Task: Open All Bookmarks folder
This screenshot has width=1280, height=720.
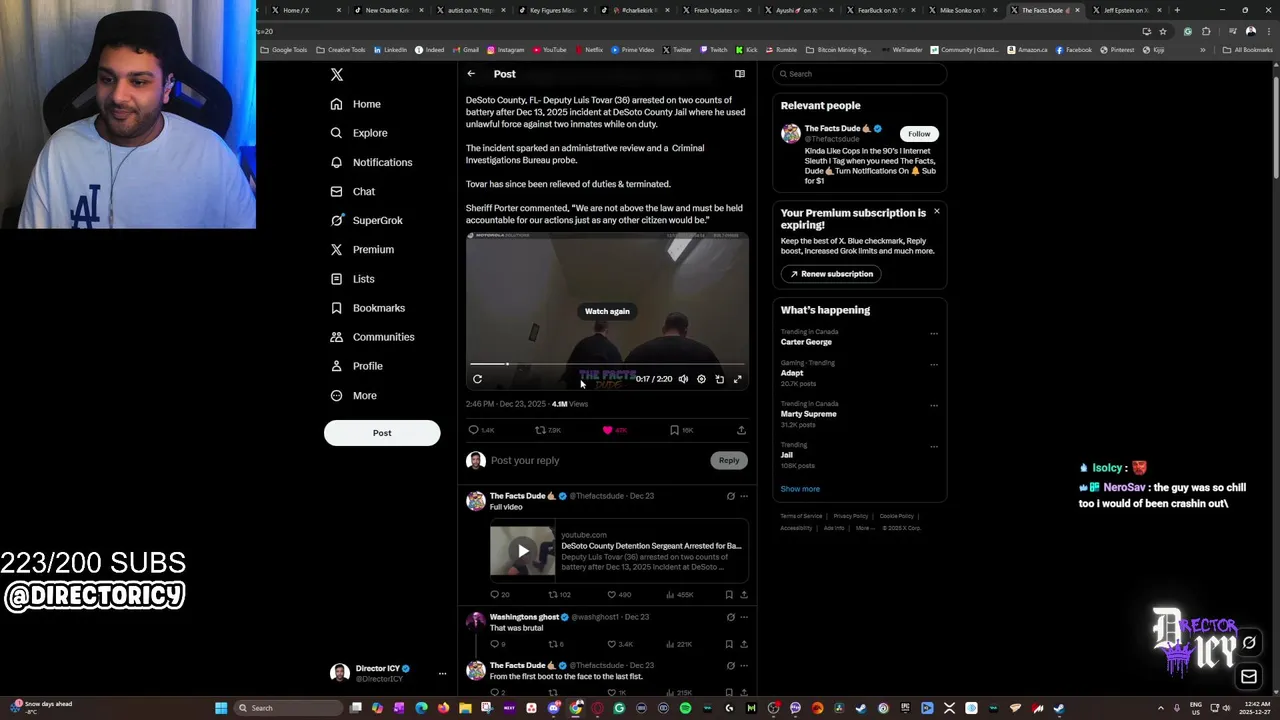Action: 1248,50
